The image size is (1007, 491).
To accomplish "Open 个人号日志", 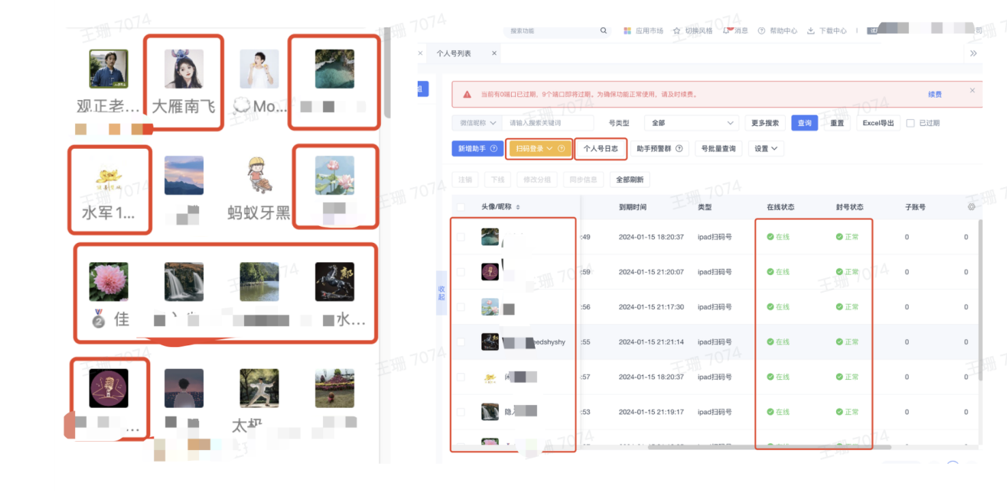I will [x=600, y=148].
